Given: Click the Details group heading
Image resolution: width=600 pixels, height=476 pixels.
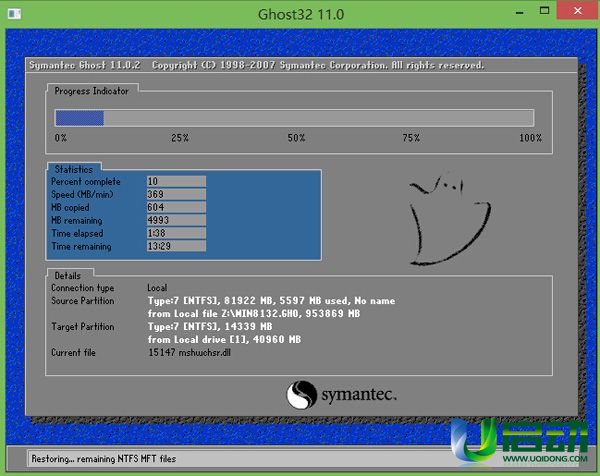Looking at the screenshot, I should [x=67, y=275].
